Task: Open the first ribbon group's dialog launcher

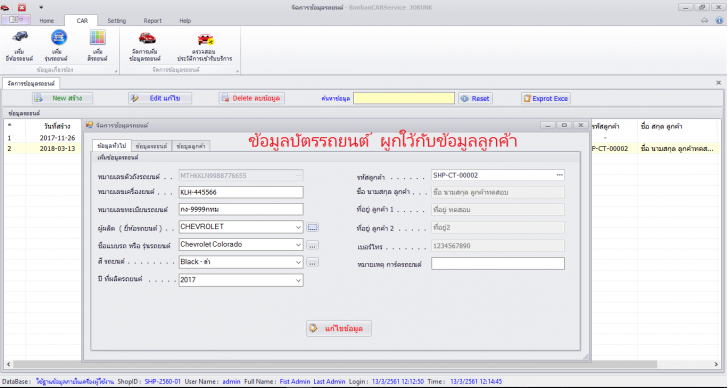Action: tap(116, 71)
